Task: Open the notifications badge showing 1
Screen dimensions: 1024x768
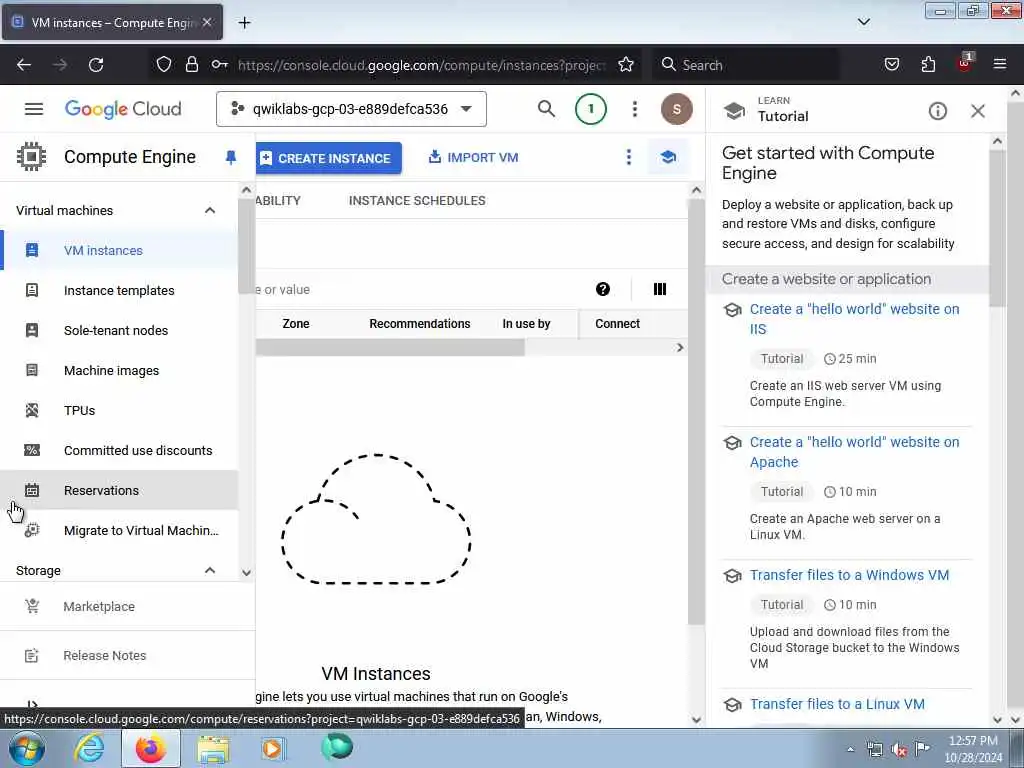Action: (590, 109)
